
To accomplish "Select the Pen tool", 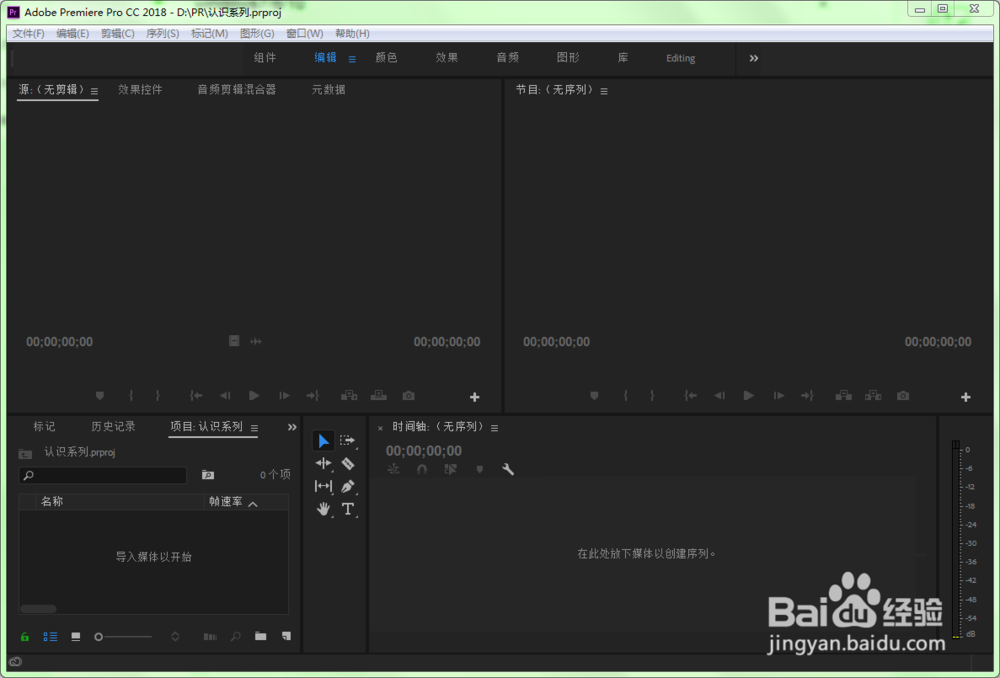I will 348,486.
